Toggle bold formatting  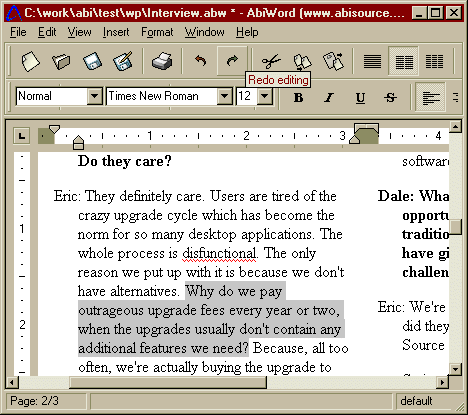click(298, 98)
